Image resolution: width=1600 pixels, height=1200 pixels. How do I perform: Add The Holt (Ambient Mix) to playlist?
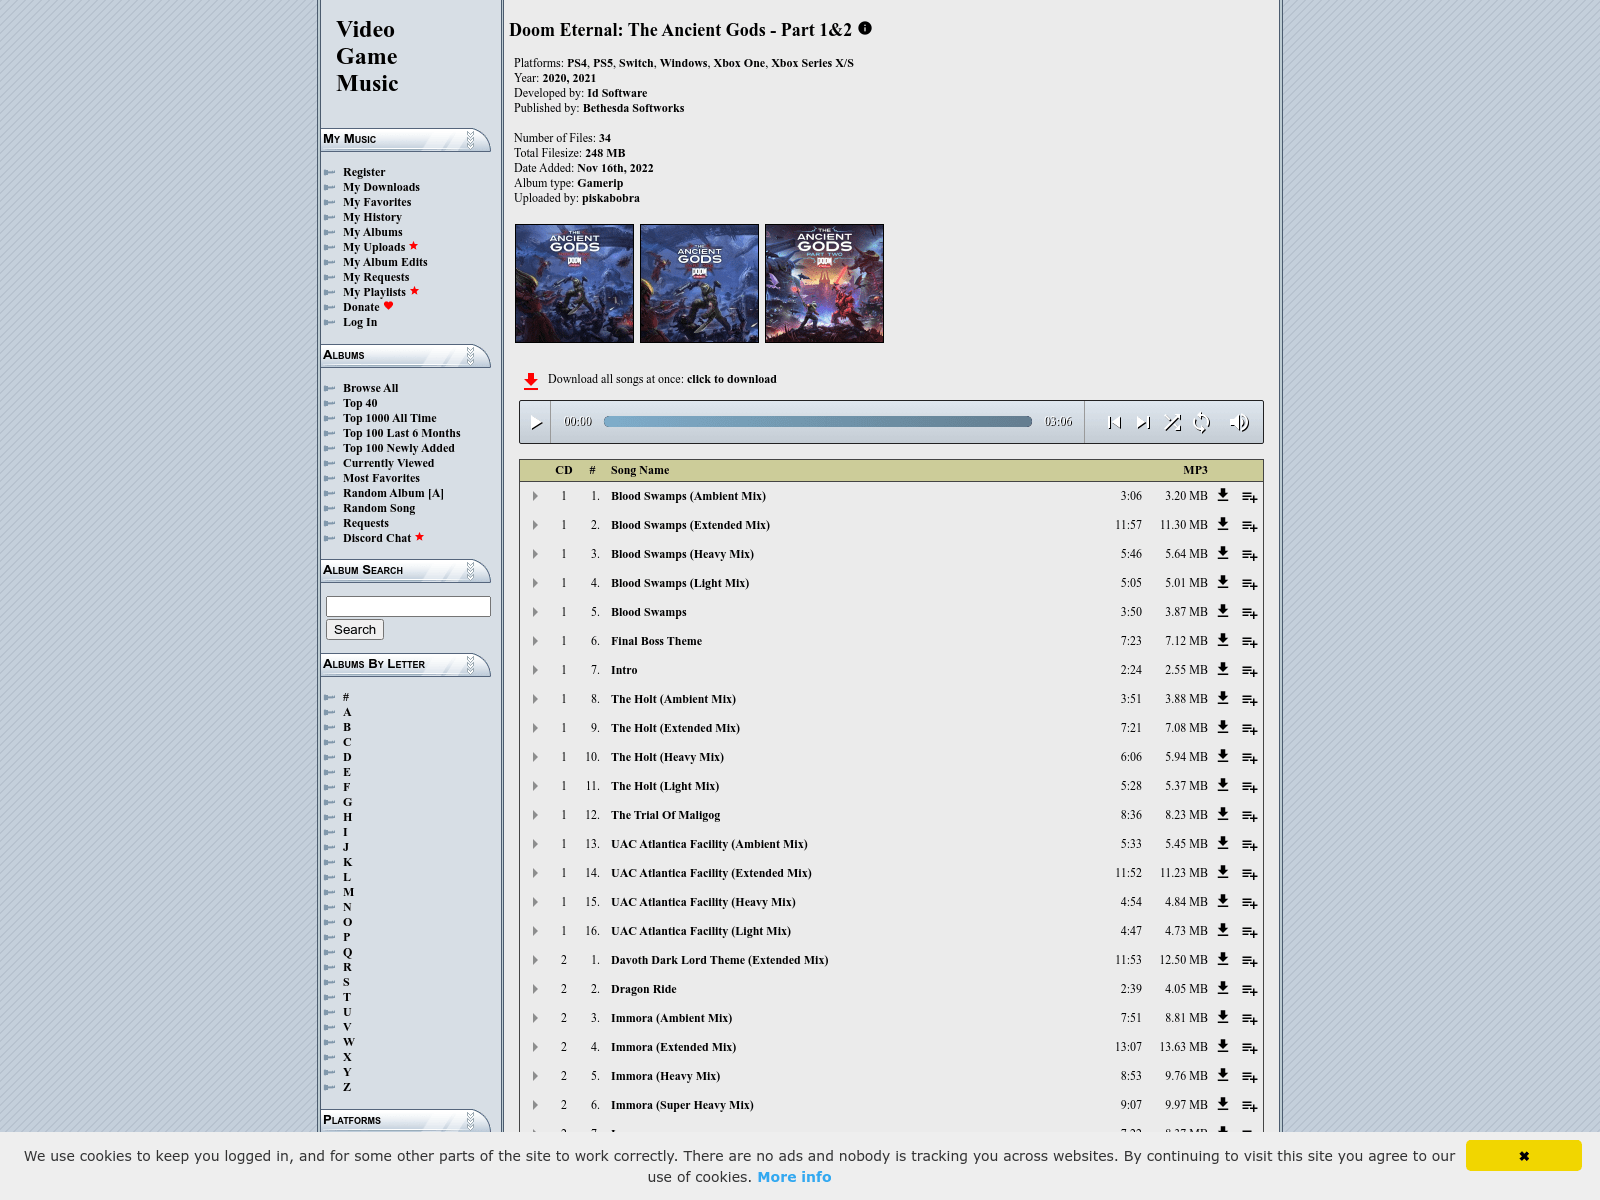tap(1249, 700)
